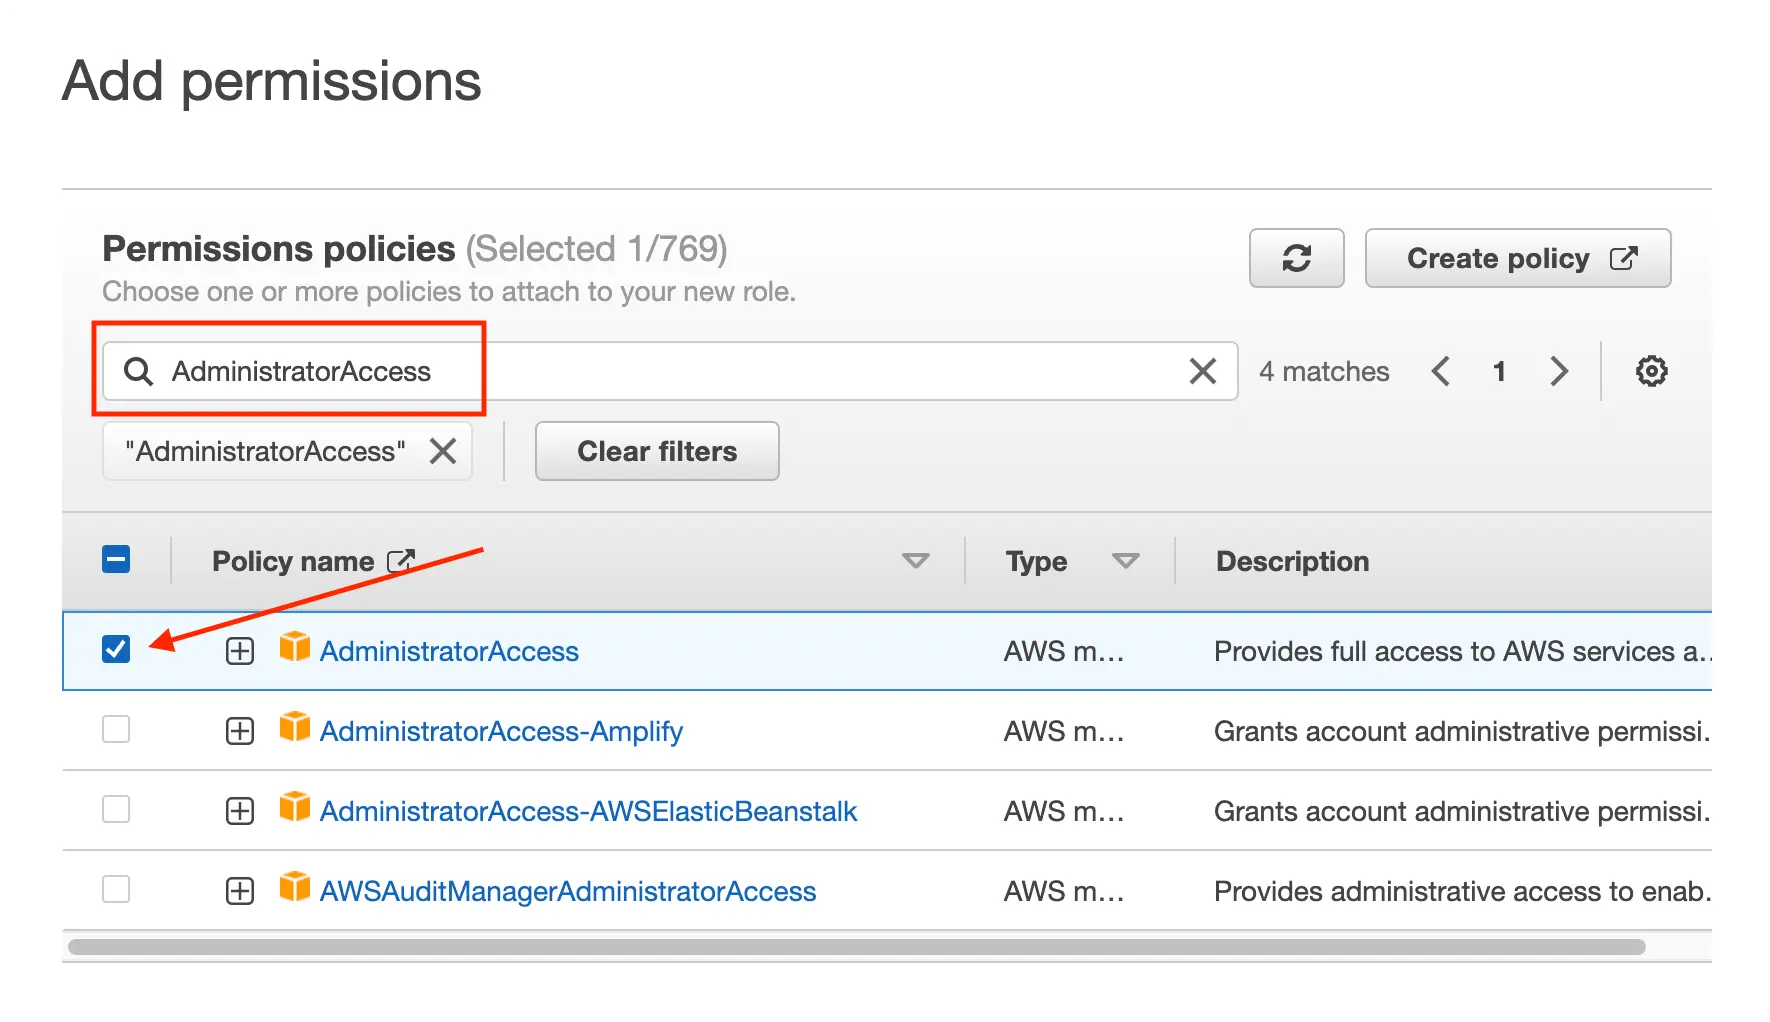
Task: Check the AdministratorAccess-Amplify policy checkbox
Action: coord(116,729)
